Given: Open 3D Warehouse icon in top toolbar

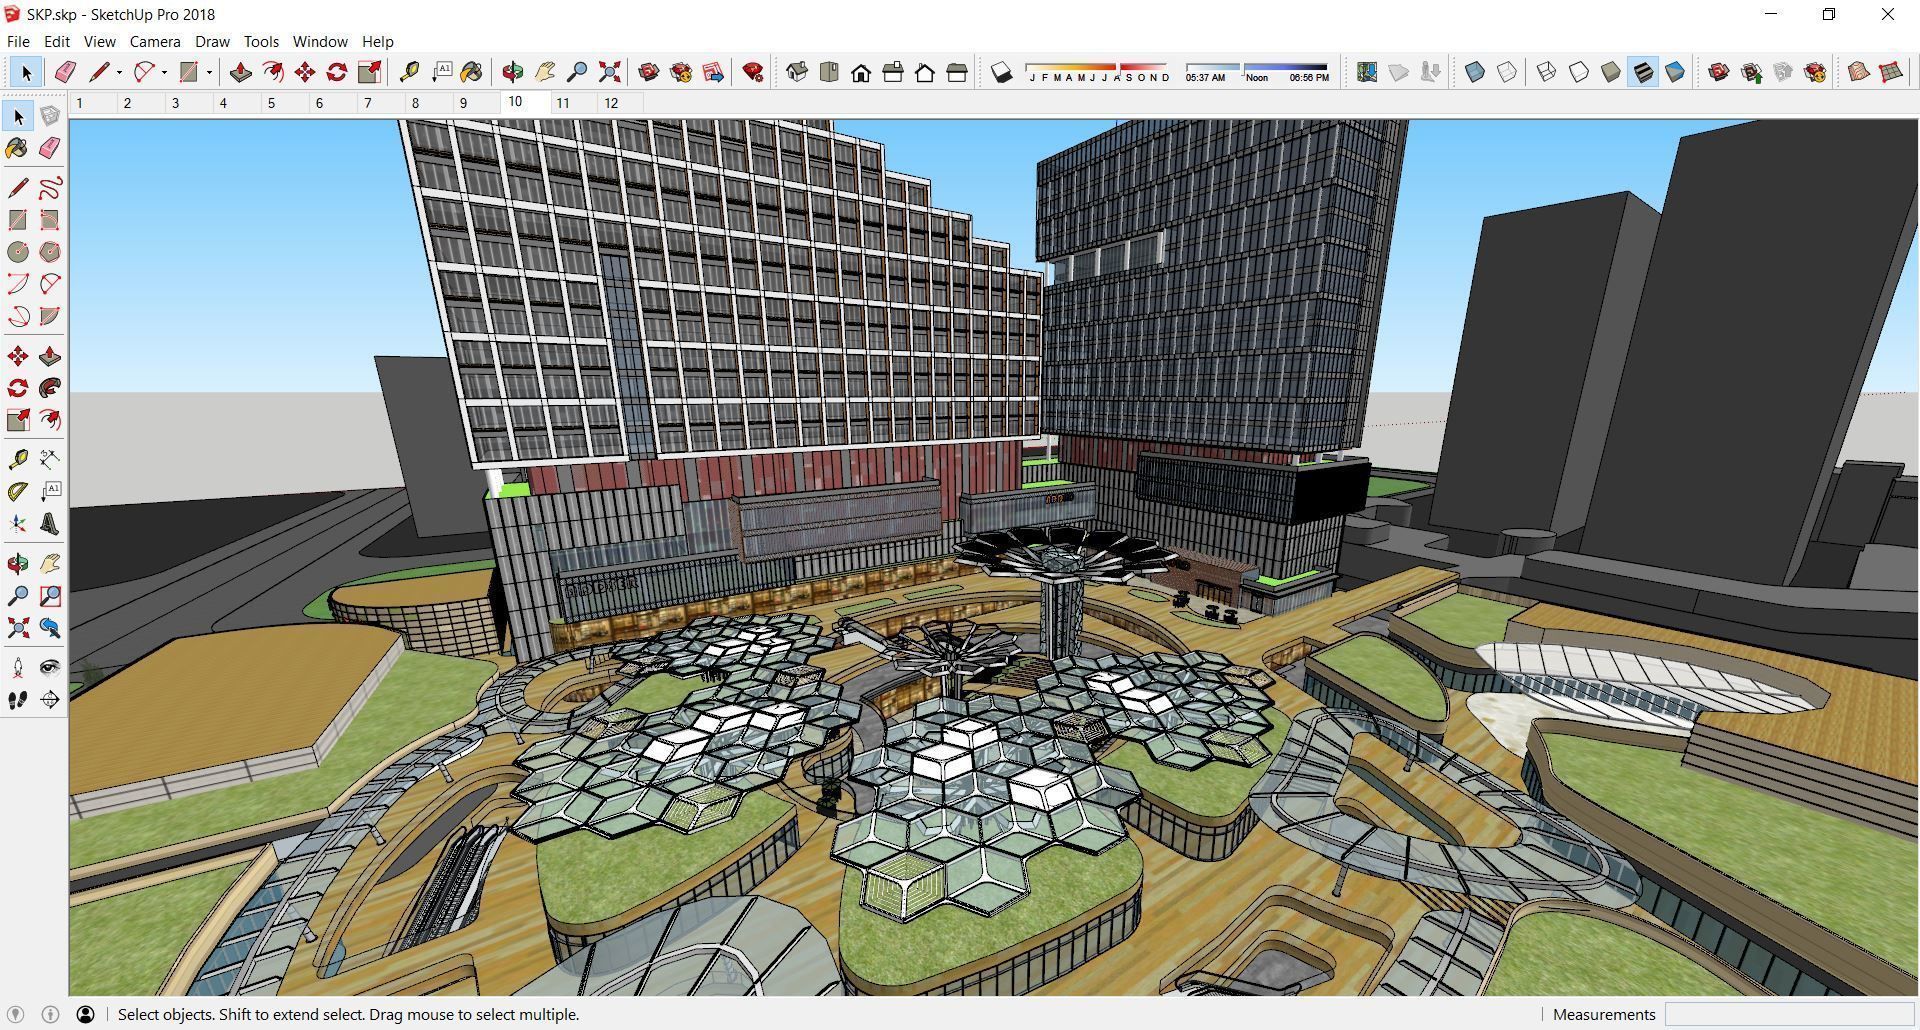Looking at the screenshot, I should 649,72.
